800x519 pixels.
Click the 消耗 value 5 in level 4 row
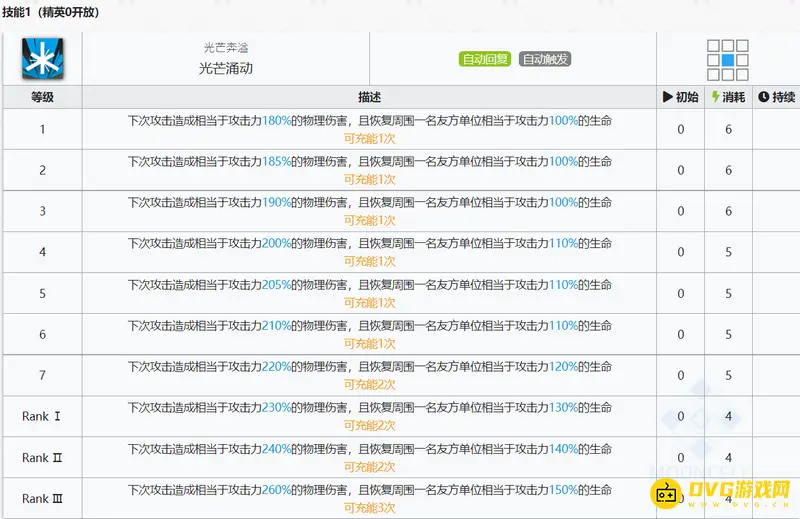pyautogui.click(x=729, y=252)
